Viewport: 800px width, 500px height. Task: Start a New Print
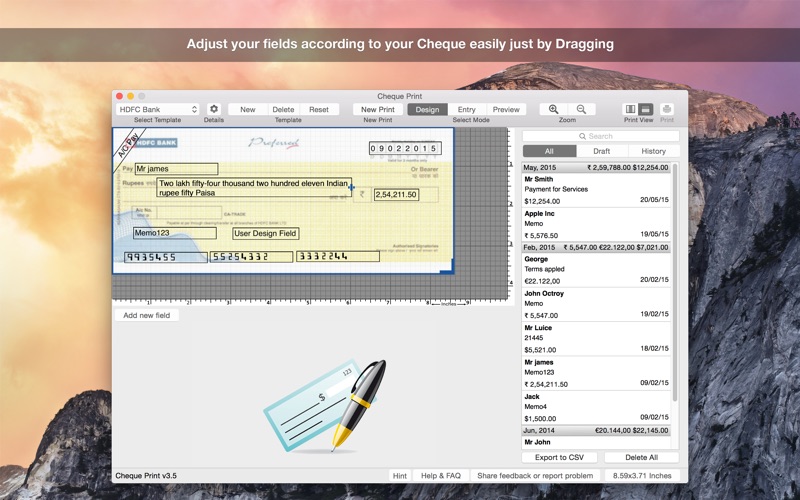[x=378, y=109]
